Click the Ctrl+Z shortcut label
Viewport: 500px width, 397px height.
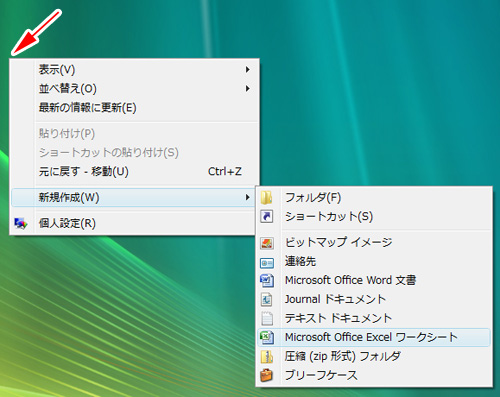(x=225, y=171)
